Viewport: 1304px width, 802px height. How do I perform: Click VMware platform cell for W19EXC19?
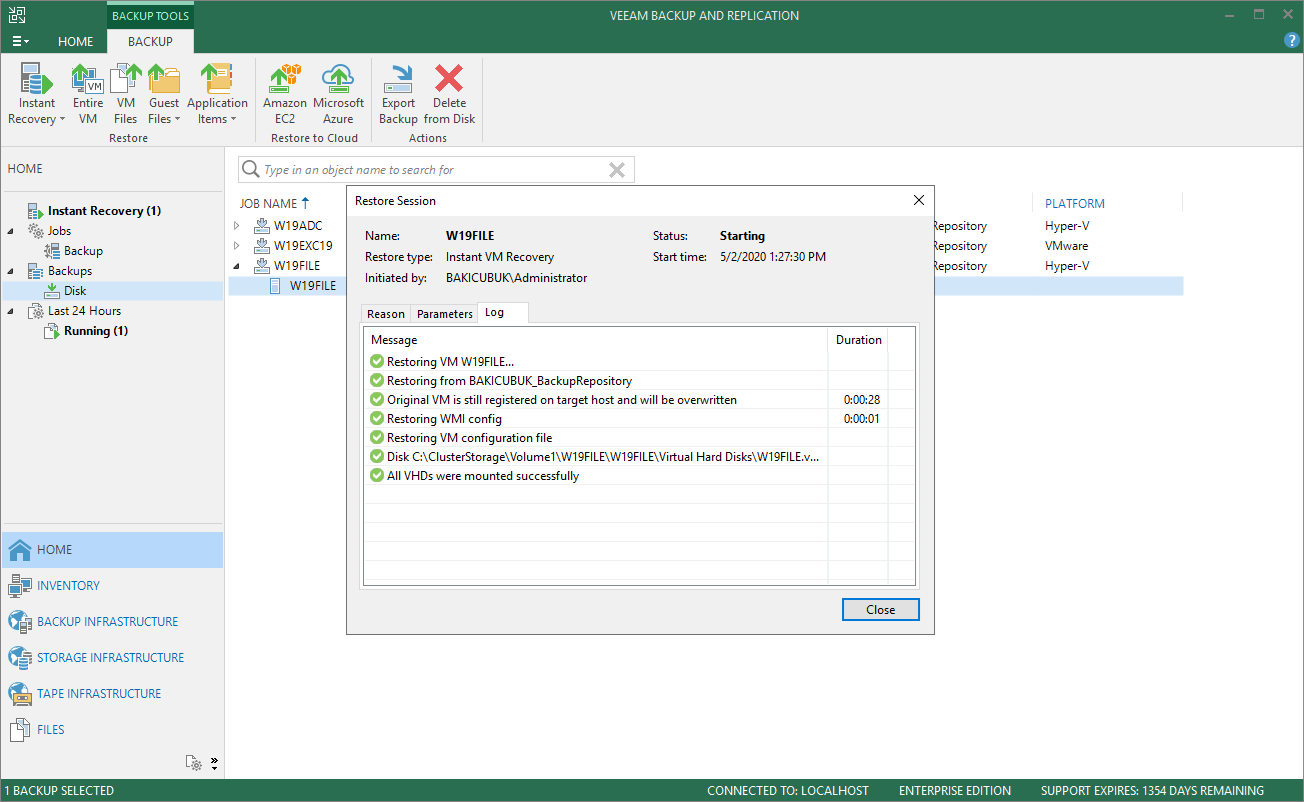pyautogui.click(x=1067, y=246)
